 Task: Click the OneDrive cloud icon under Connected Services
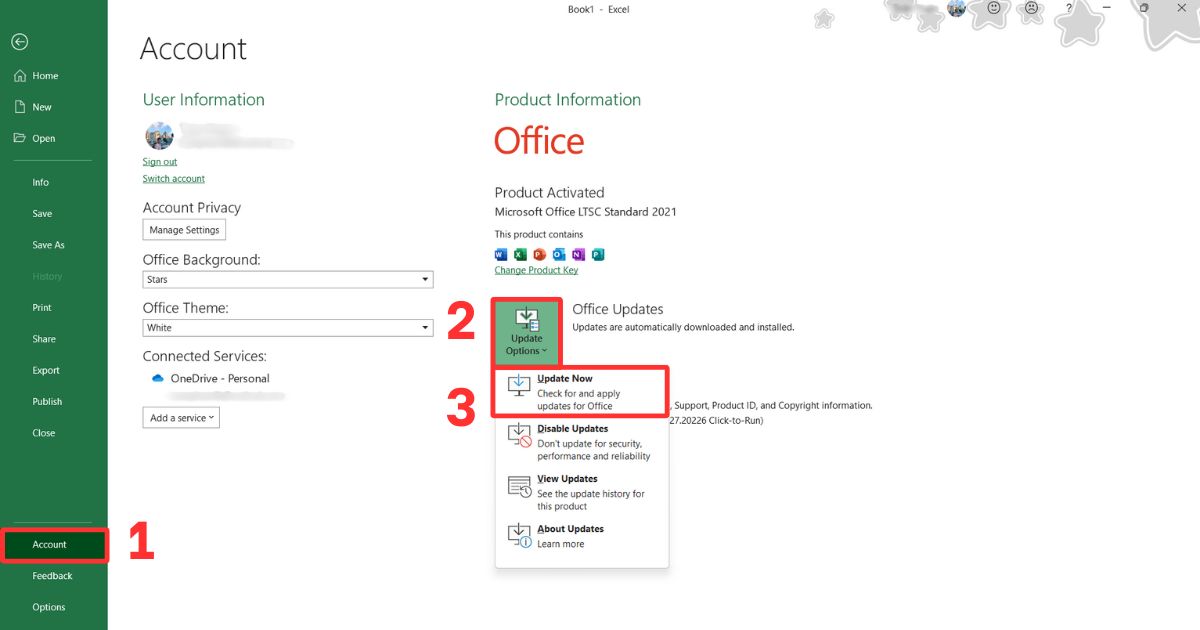point(158,378)
